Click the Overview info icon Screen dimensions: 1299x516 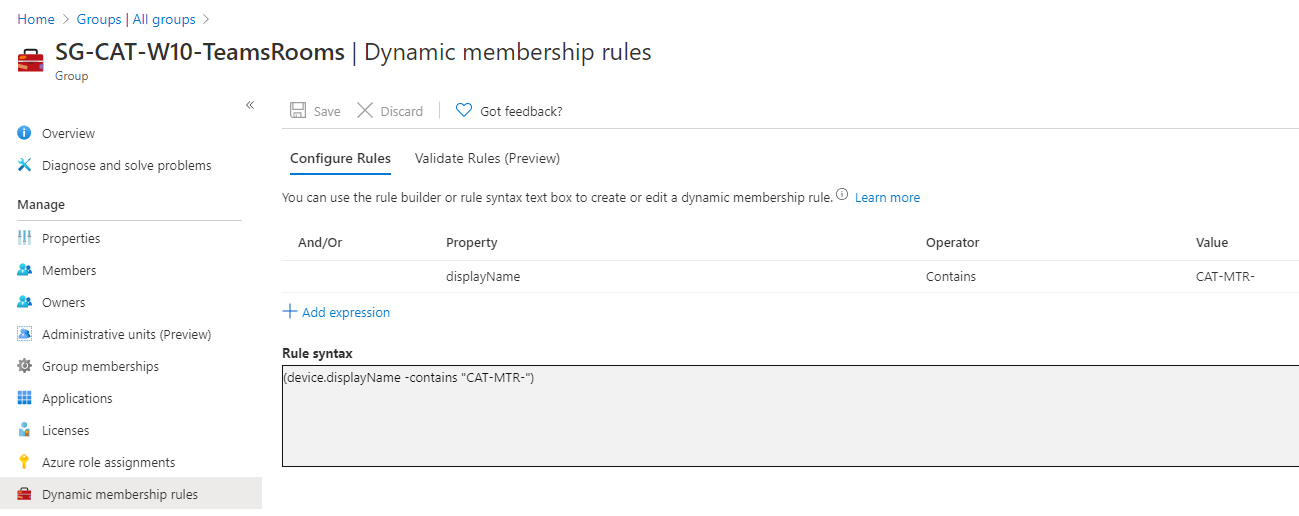tap(25, 133)
